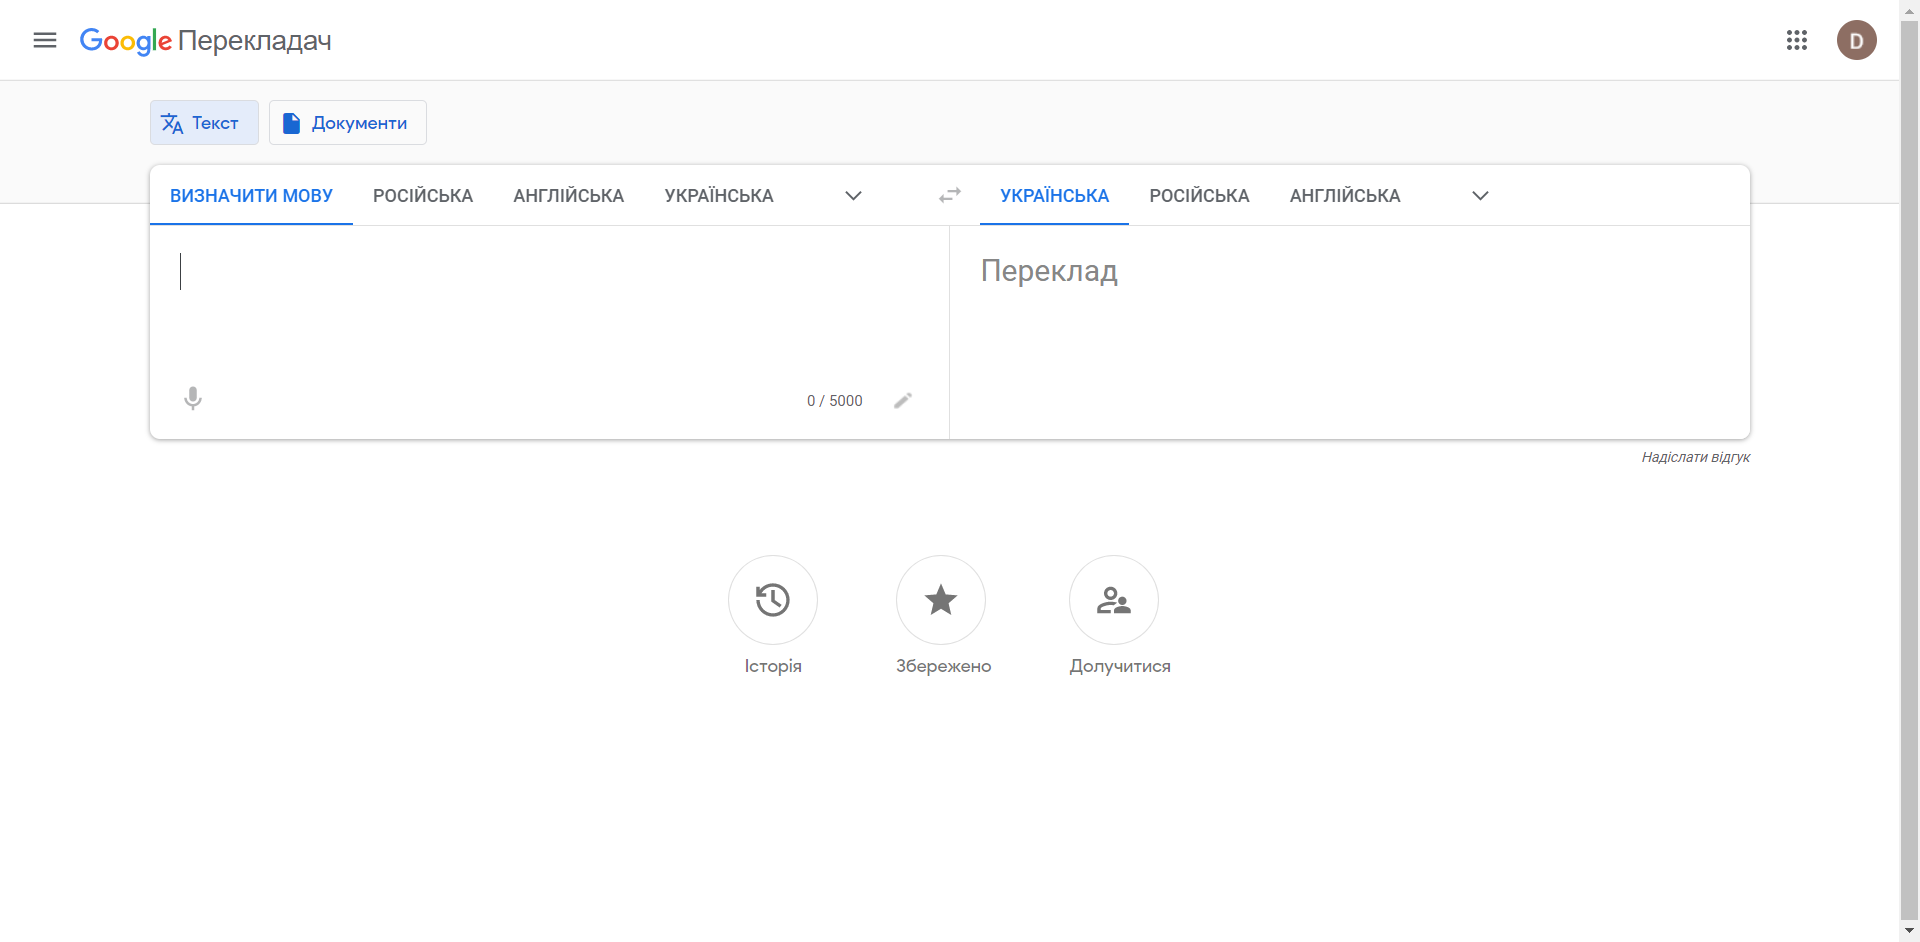Viewport: 1920px width, 942px height.
Task: Open the Google Translate home logo
Action: pyautogui.click(x=205, y=41)
